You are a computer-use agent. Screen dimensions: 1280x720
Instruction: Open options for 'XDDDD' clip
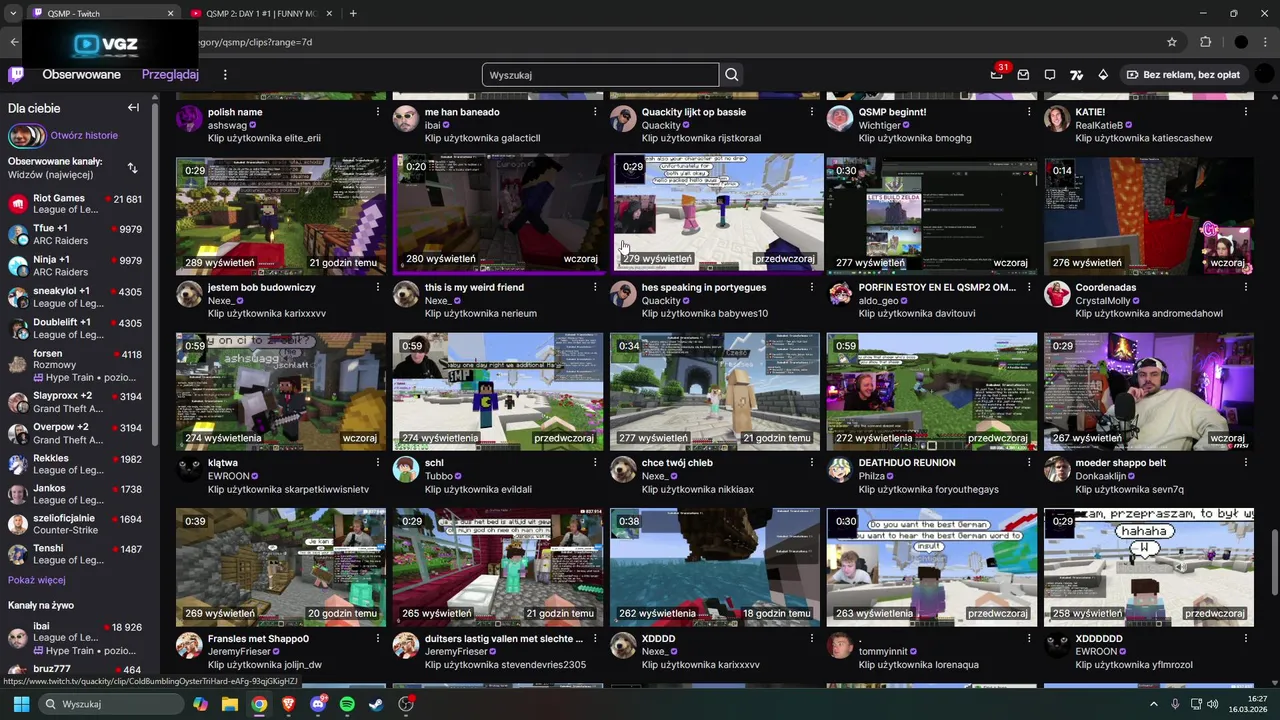[x=812, y=639]
